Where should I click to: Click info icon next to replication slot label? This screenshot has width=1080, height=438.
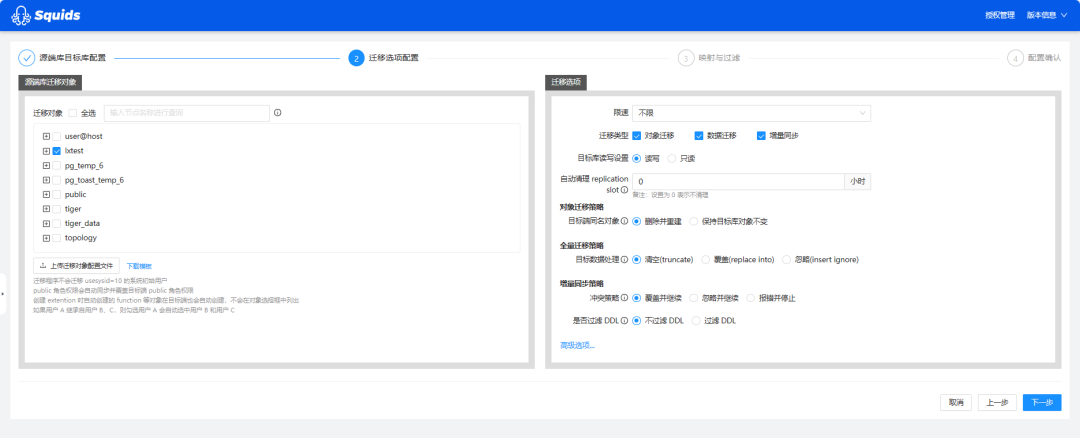625,190
